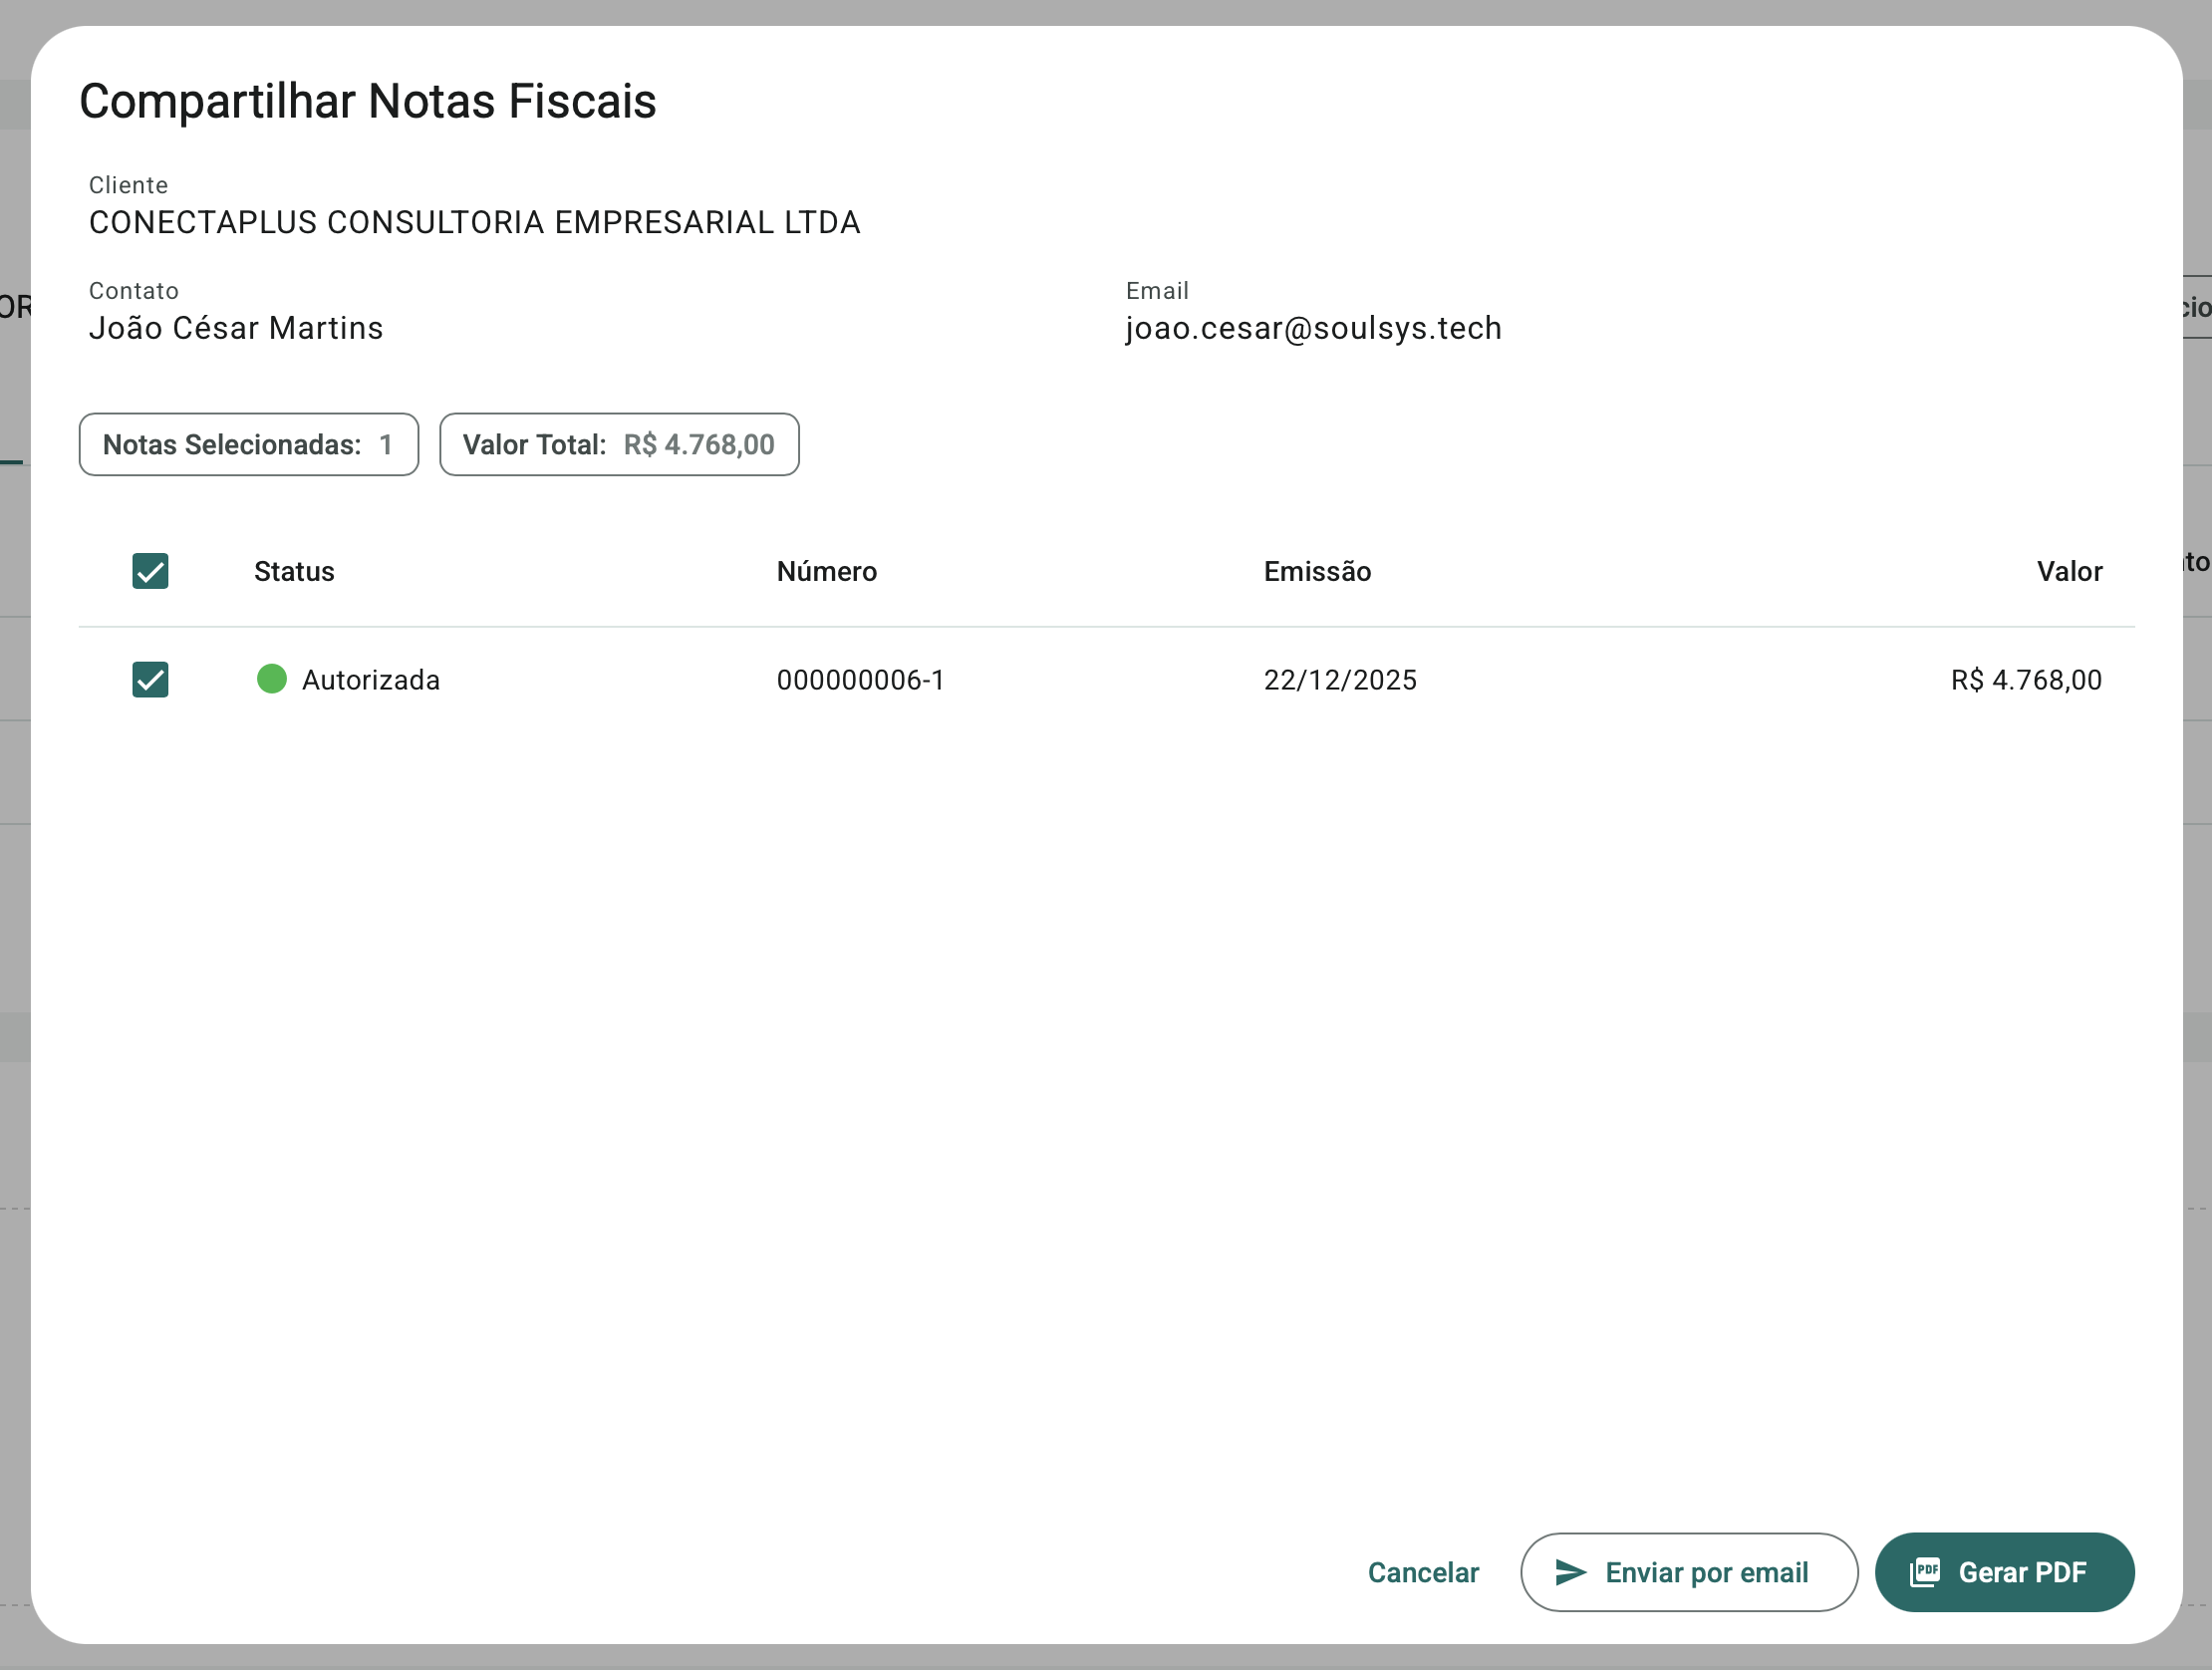
Task: Click the Valor Total chip
Action: [x=618, y=445]
